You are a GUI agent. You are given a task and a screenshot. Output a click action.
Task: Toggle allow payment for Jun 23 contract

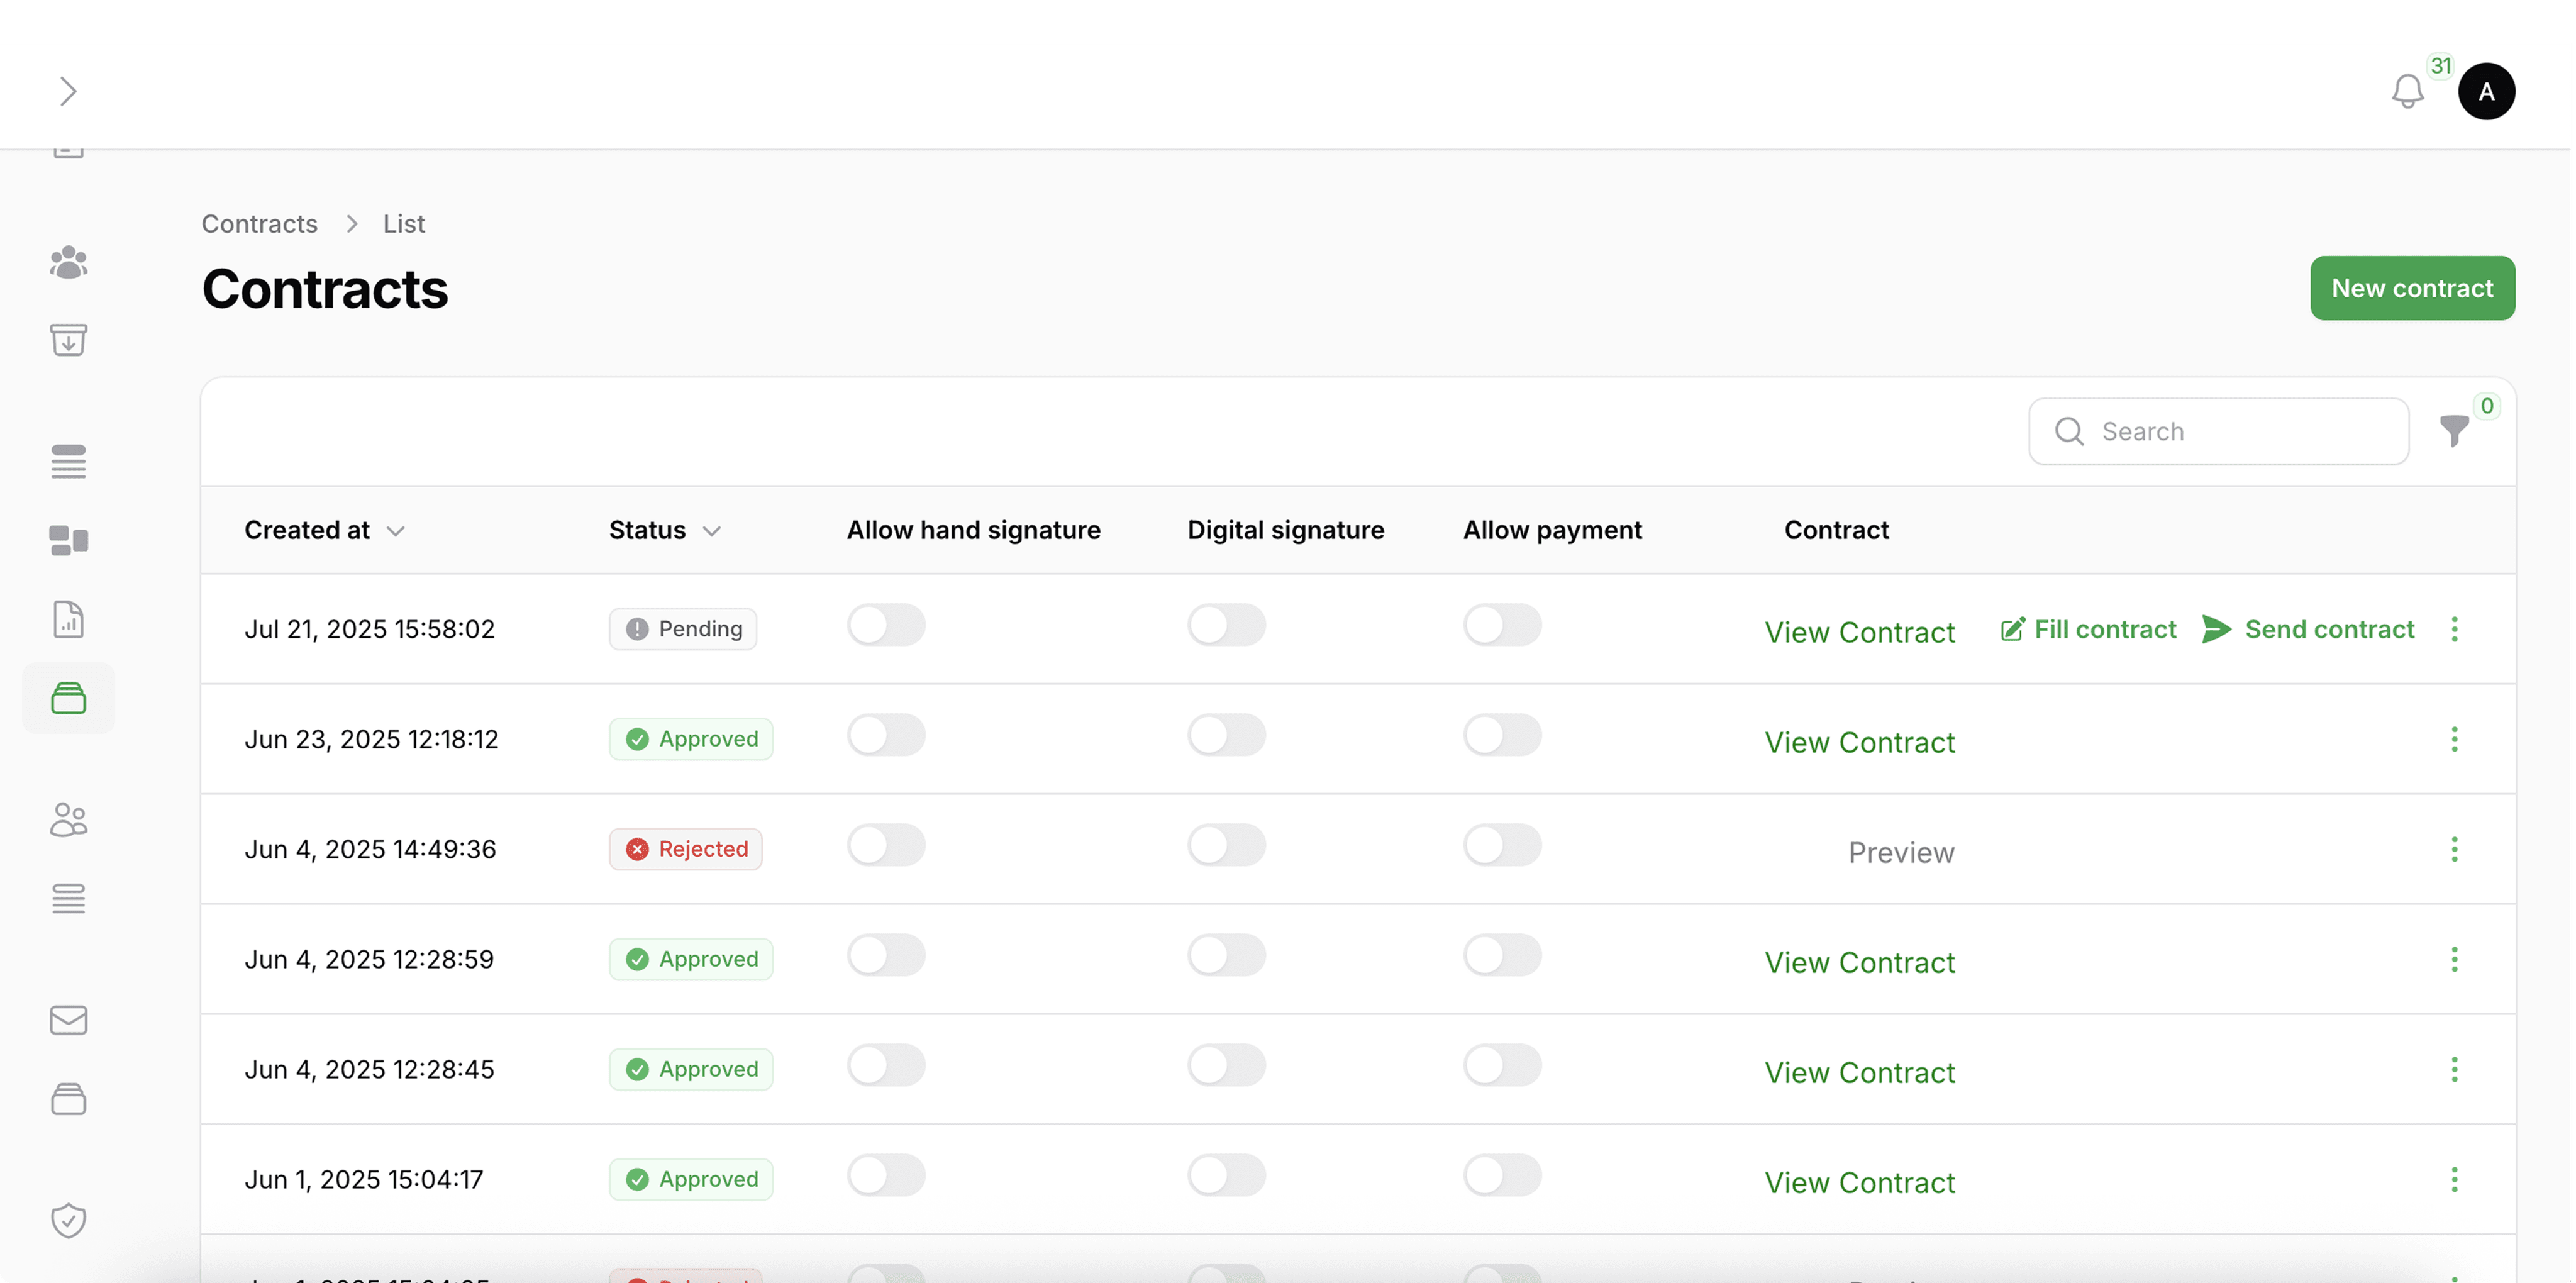click(x=1502, y=735)
